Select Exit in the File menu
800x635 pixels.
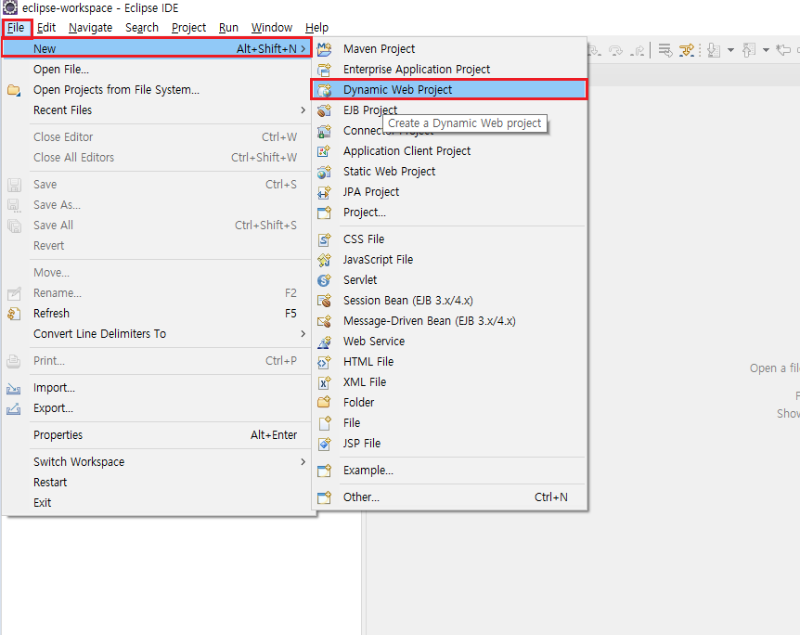[x=157, y=502]
